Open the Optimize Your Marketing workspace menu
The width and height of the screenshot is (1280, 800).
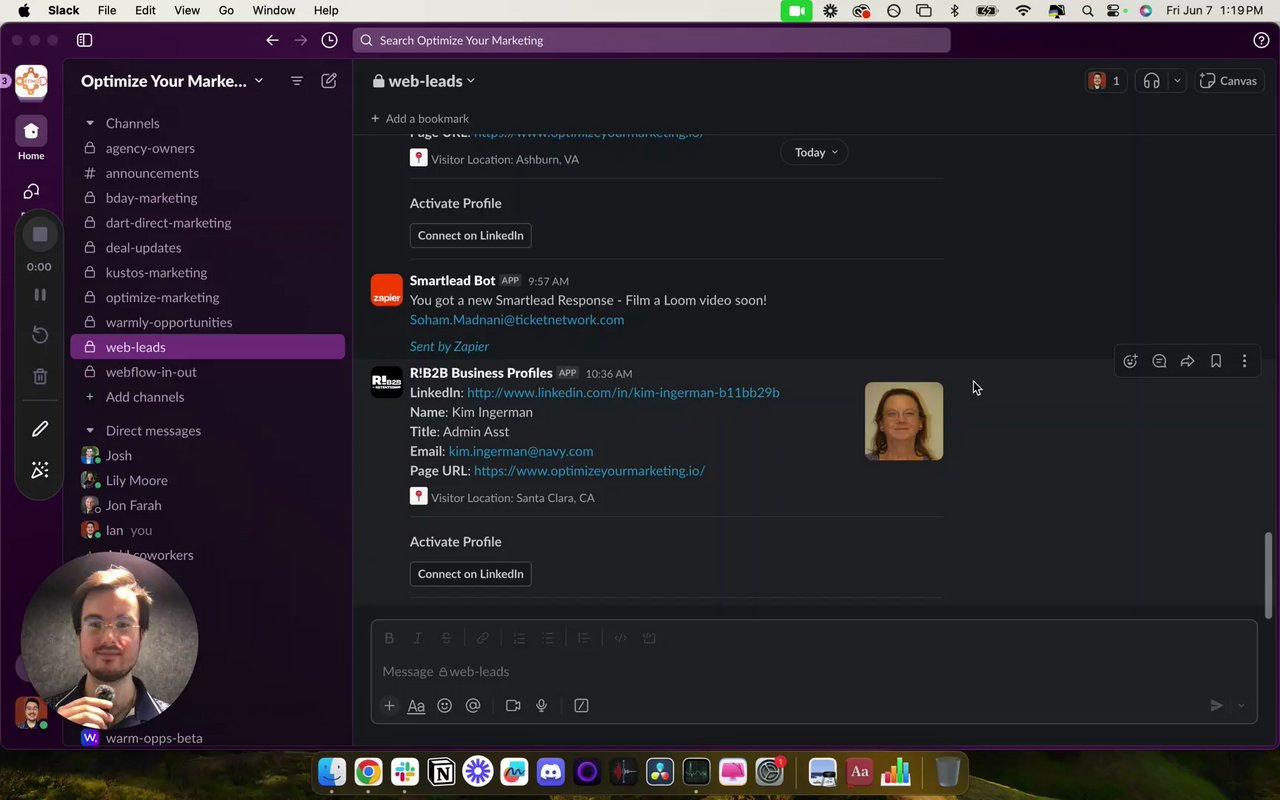[x=172, y=81]
